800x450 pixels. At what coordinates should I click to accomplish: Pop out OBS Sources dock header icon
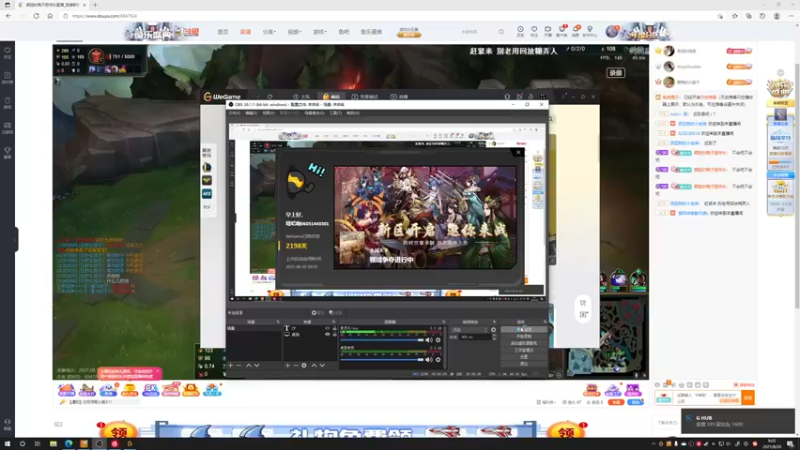pos(334,322)
